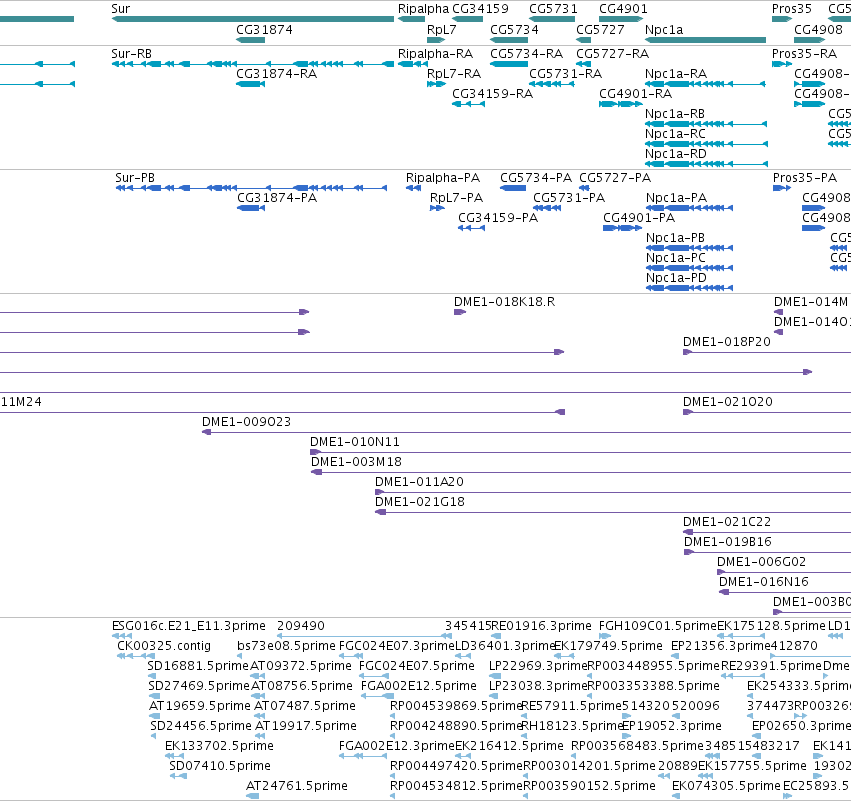Screen dimensions: 851x801
Task: Click the Ripalpha-RA transcript
Action: tap(412, 64)
